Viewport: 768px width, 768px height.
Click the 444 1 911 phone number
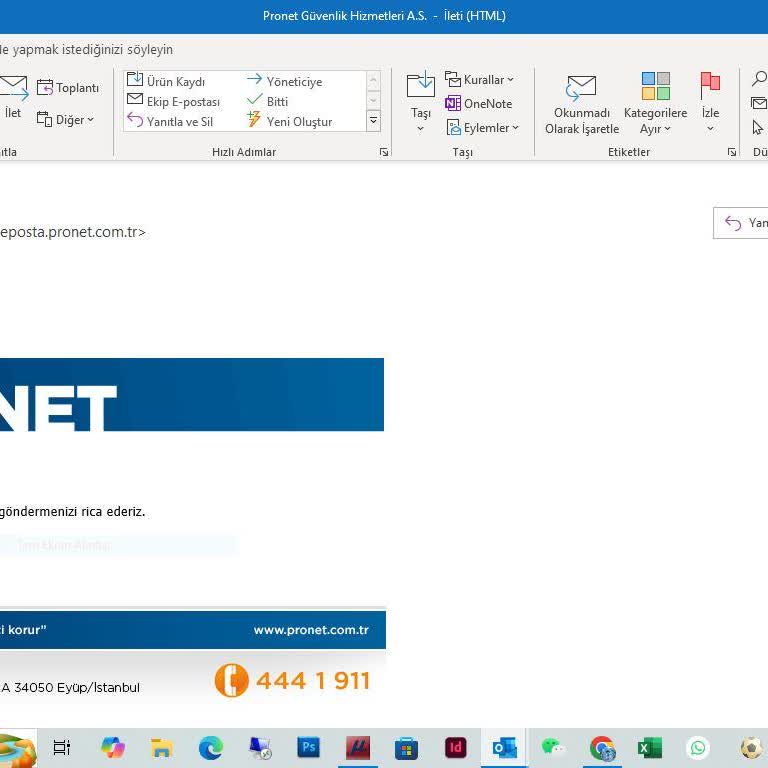(x=312, y=681)
